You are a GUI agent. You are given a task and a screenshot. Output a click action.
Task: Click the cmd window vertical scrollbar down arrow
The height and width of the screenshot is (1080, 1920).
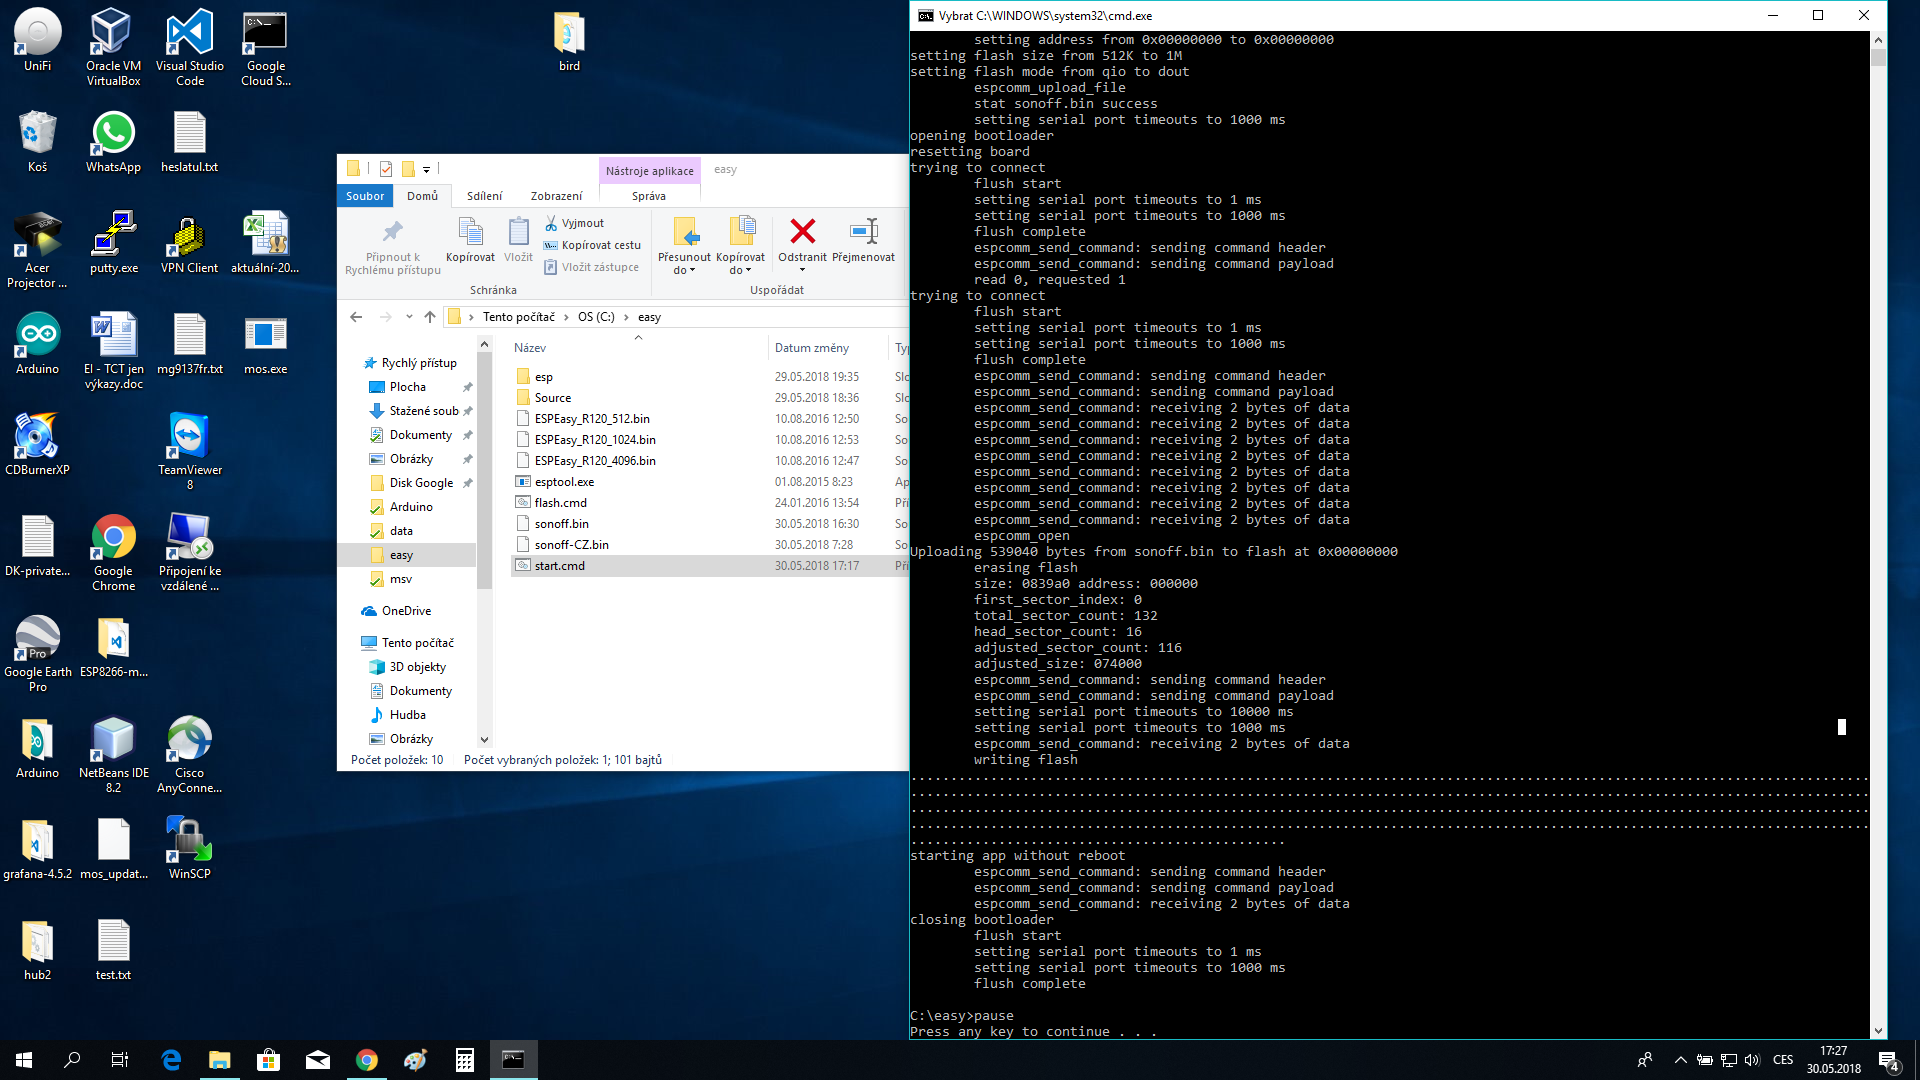point(1878,1031)
